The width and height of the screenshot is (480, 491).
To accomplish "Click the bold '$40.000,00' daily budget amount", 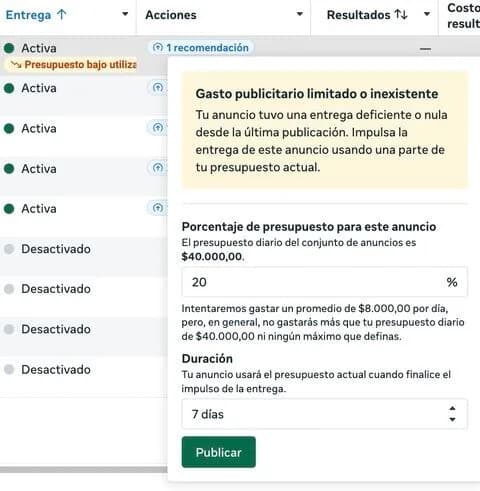I will click(212, 256).
